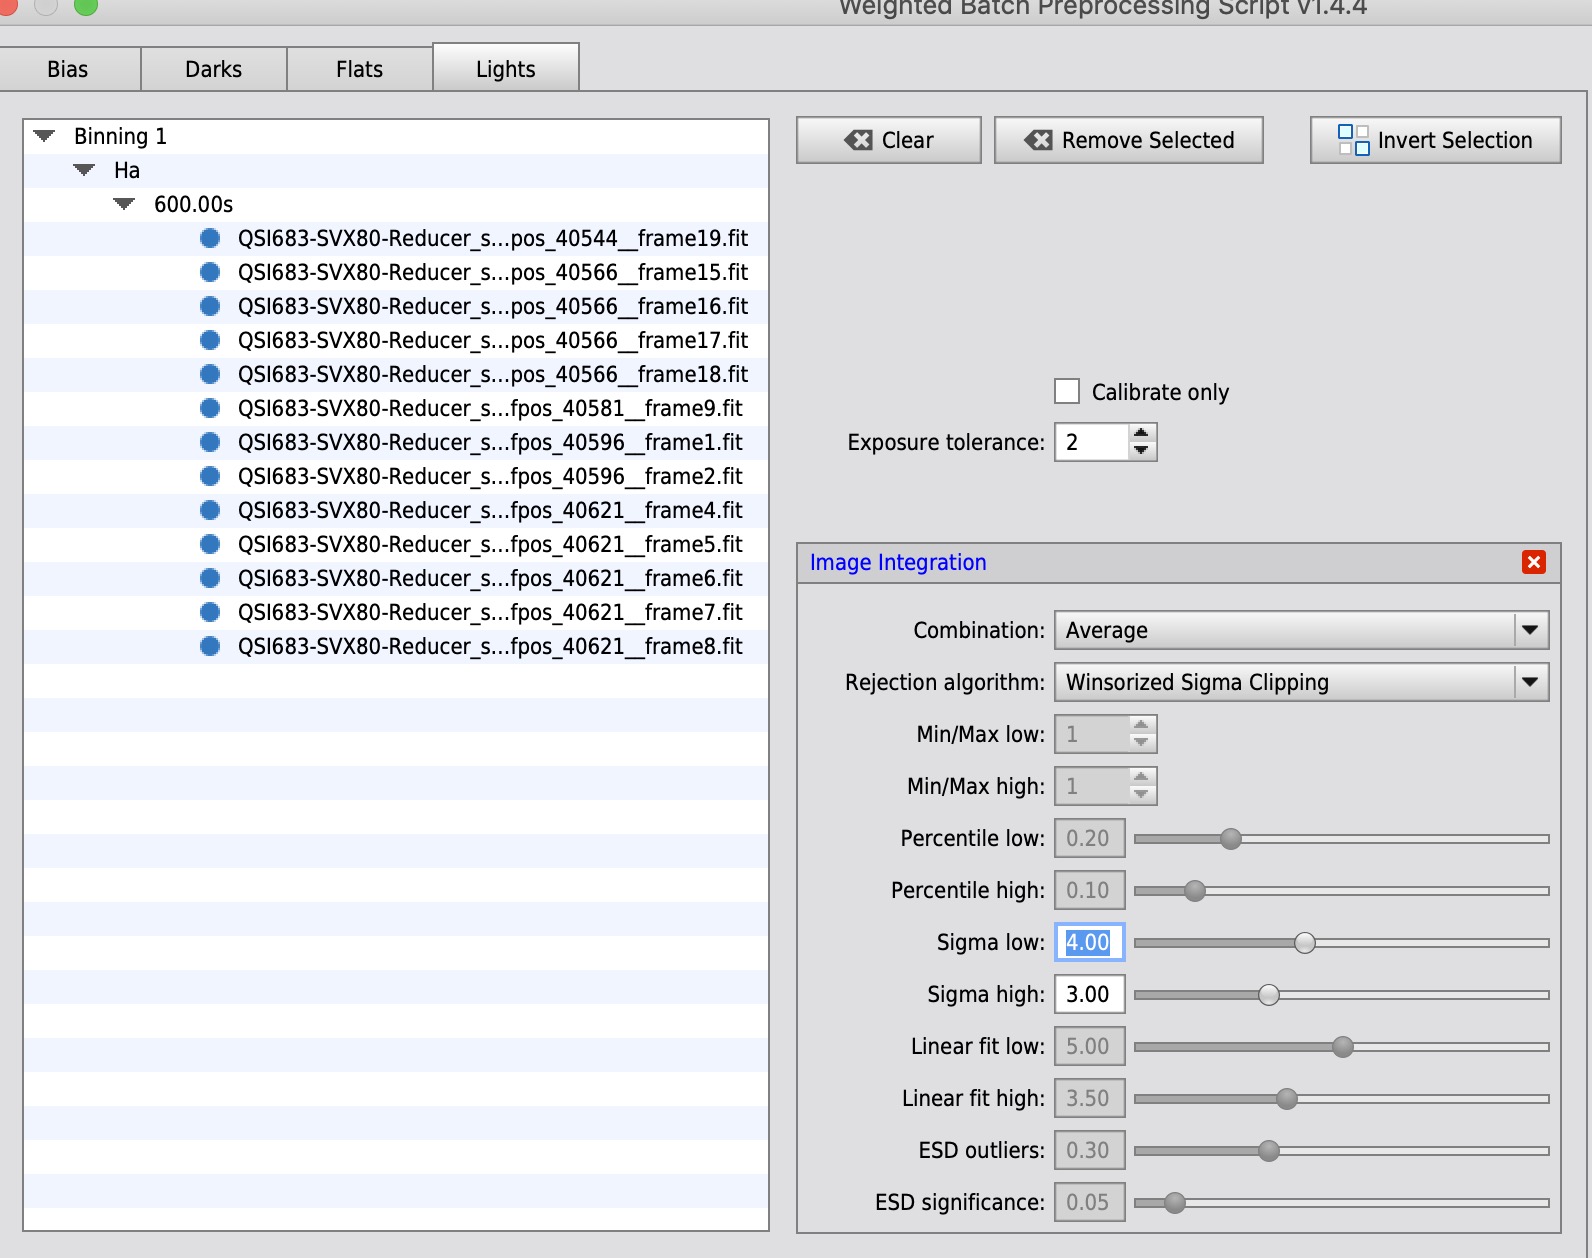The height and width of the screenshot is (1258, 1592).
Task: Select file ending frame19.fit
Action: [396, 238]
